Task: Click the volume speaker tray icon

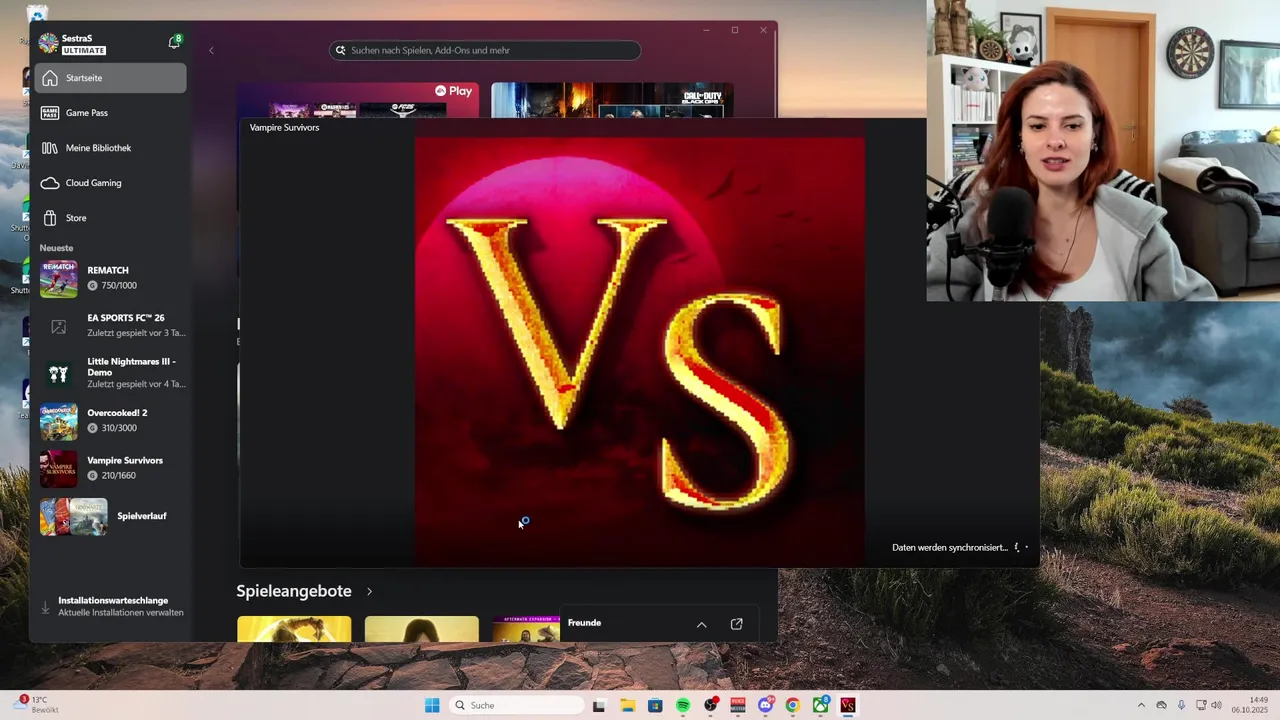Action: [x=1217, y=705]
